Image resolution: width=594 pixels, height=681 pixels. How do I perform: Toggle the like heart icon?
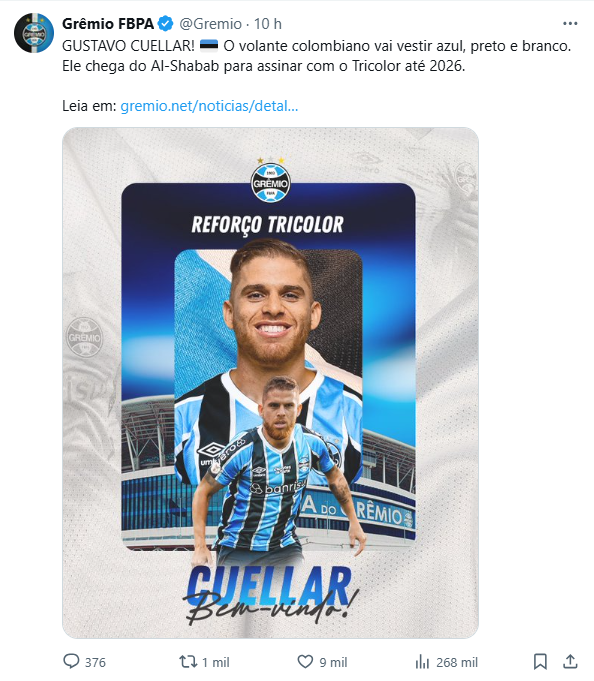tap(305, 662)
